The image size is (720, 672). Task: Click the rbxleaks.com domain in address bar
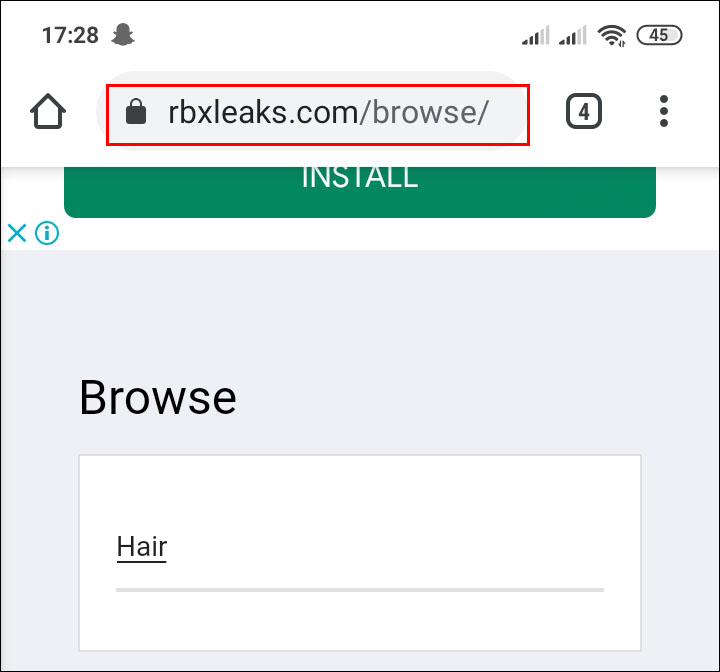tap(263, 112)
